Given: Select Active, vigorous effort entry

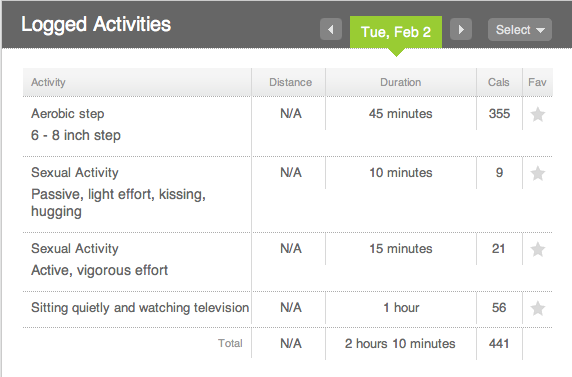Looking at the screenshot, I should click(99, 270).
